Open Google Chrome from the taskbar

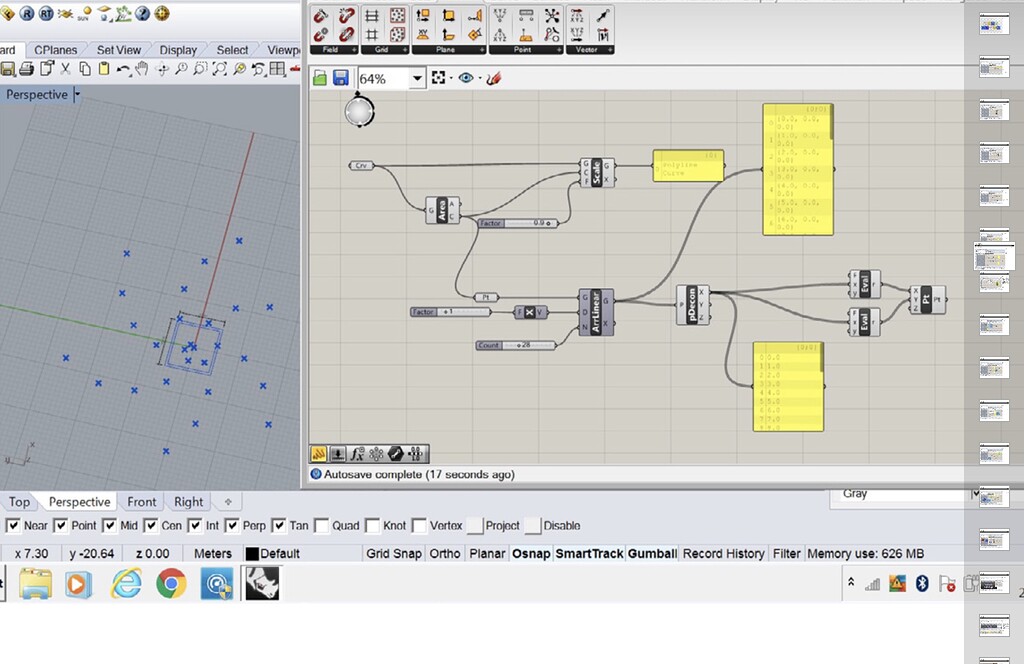172,583
